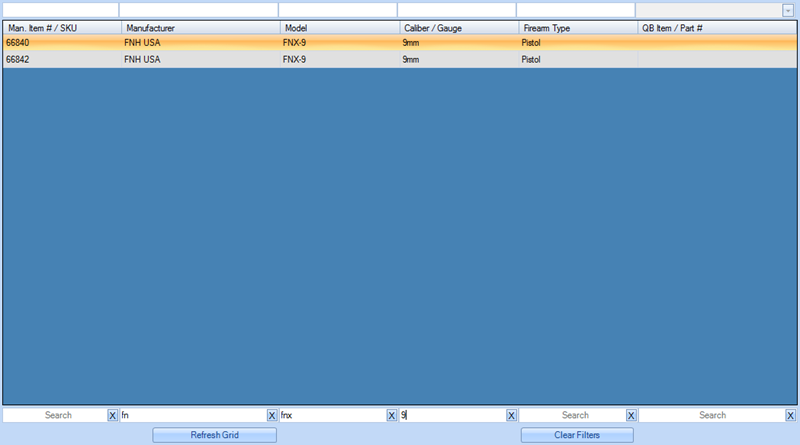Focus the Manufacturer search field with 'fn'
Image resolution: width=800 pixels, height=445 pixels.
[193, 415]
